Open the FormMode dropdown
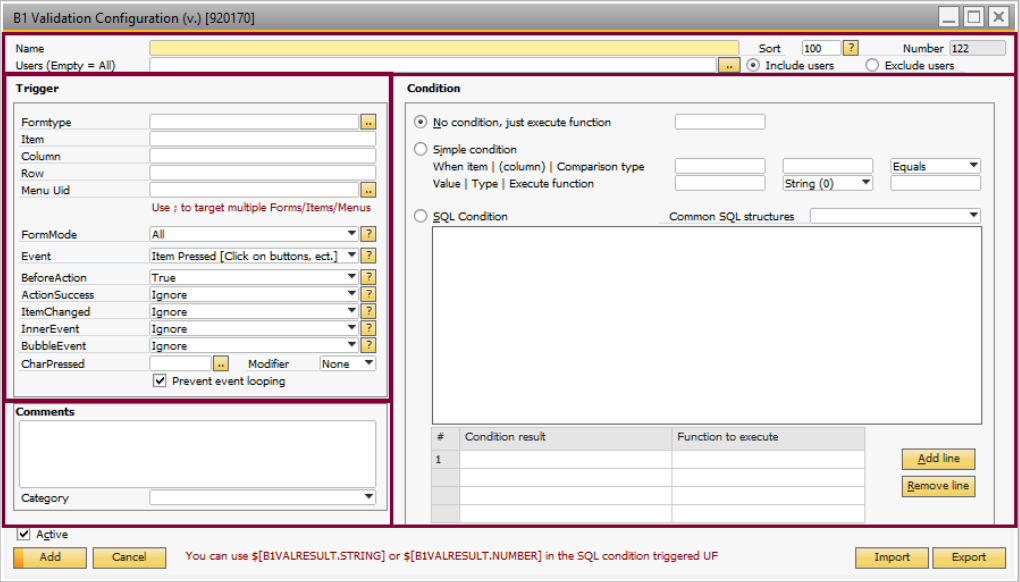This screenshot has height=582, width=1020. pyautogui.click(x=254, y=234)
